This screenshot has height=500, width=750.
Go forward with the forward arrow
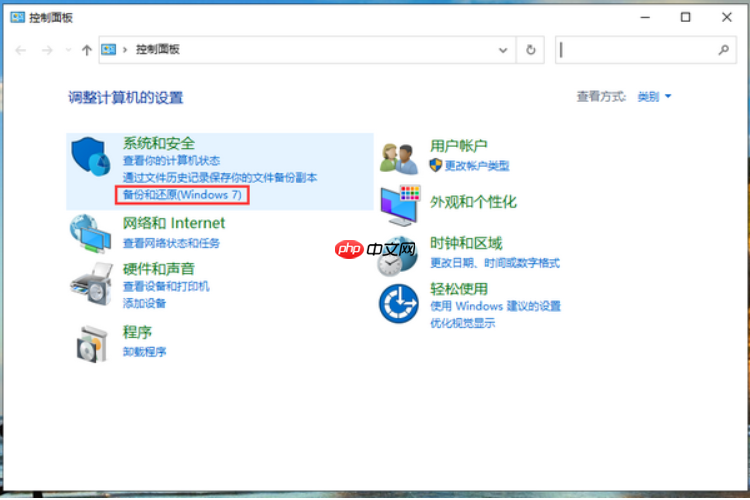(x=47, y=50)
